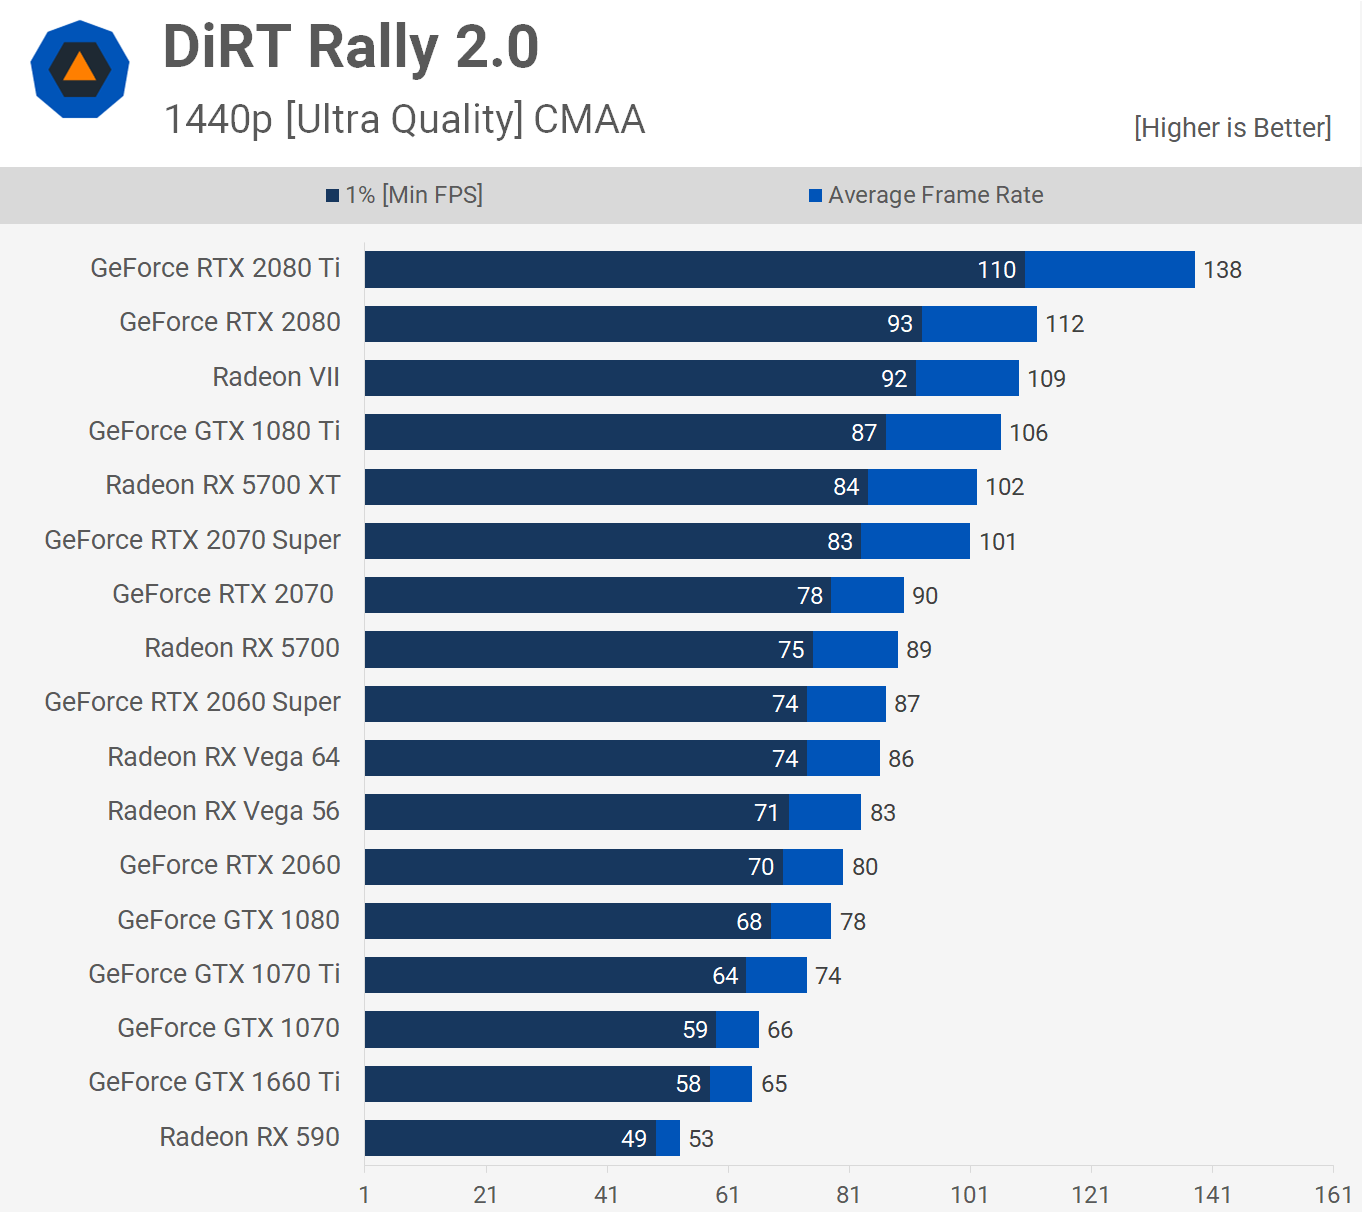Select the GeForce RTX 2060 bar value 80
The width and height of the screenshot is (1363, 1213).
point(865,867)
